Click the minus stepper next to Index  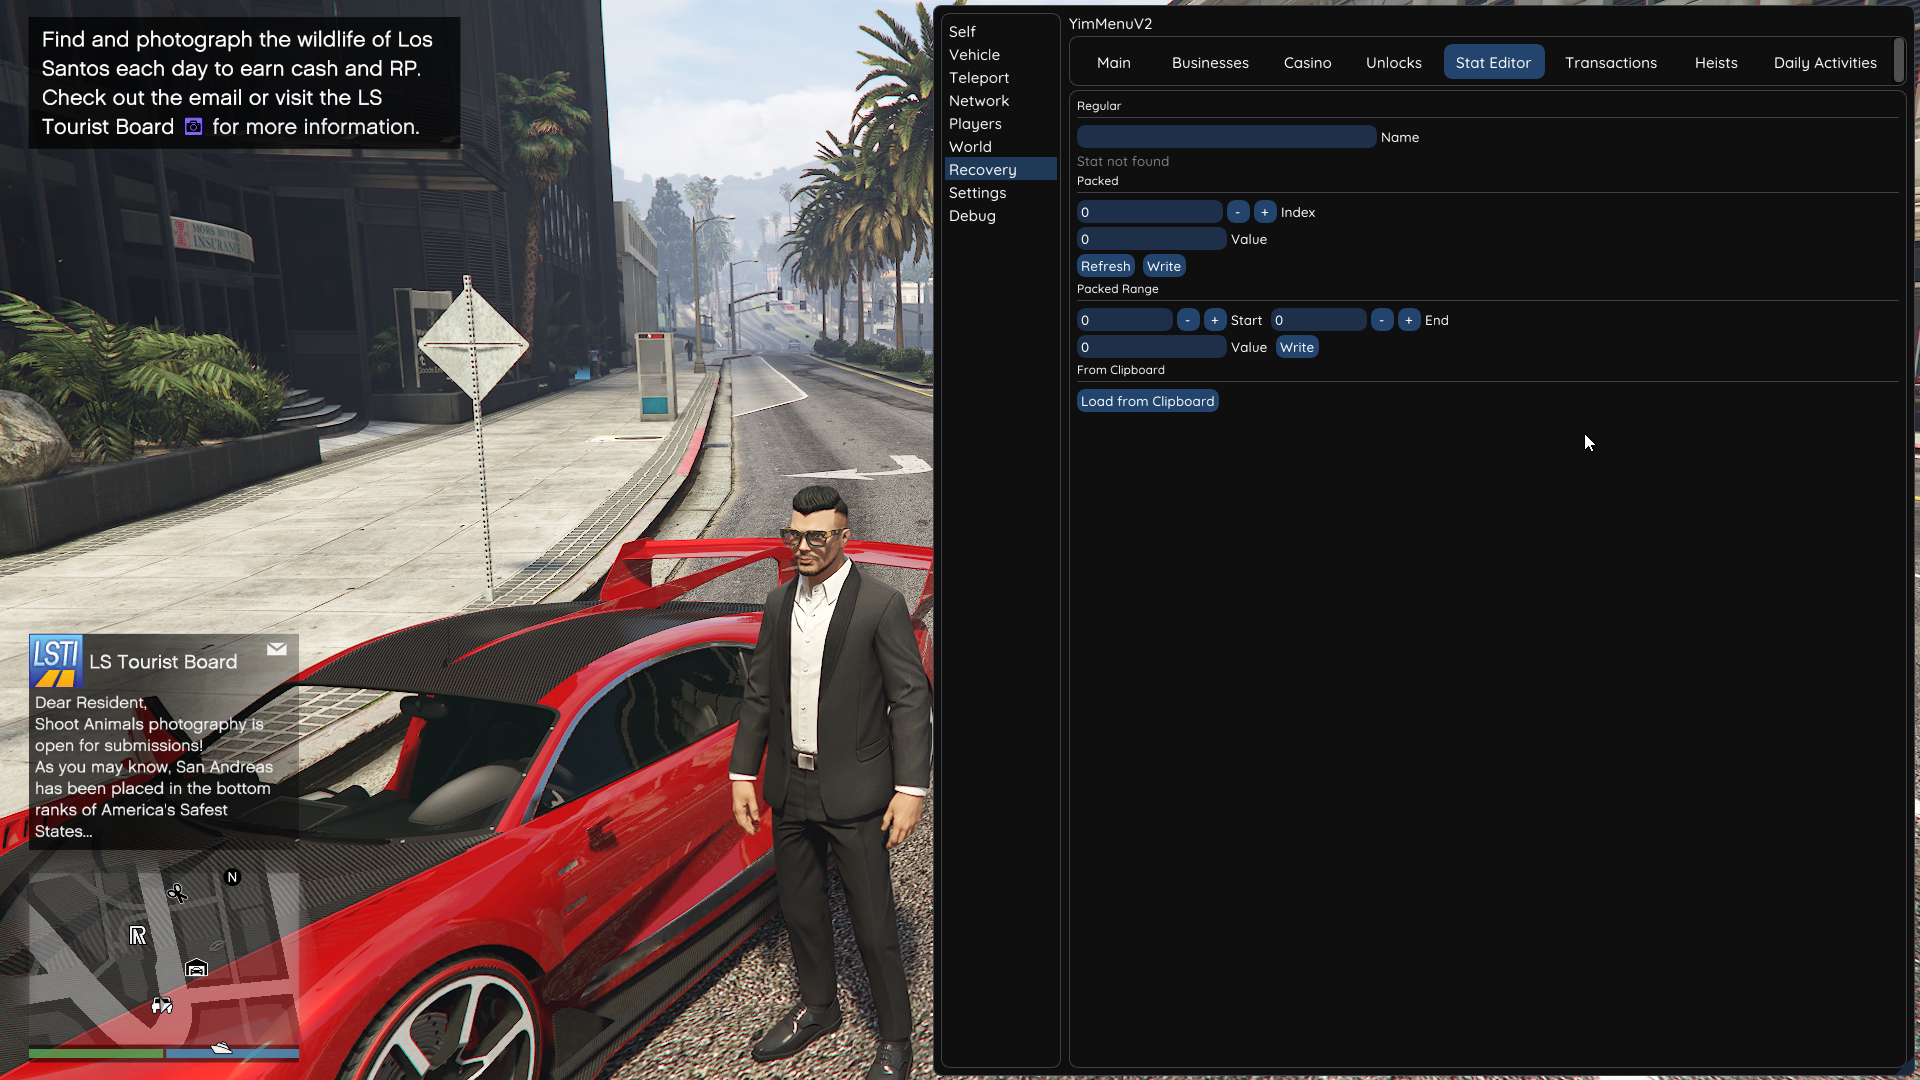[x=1237, y=212]
